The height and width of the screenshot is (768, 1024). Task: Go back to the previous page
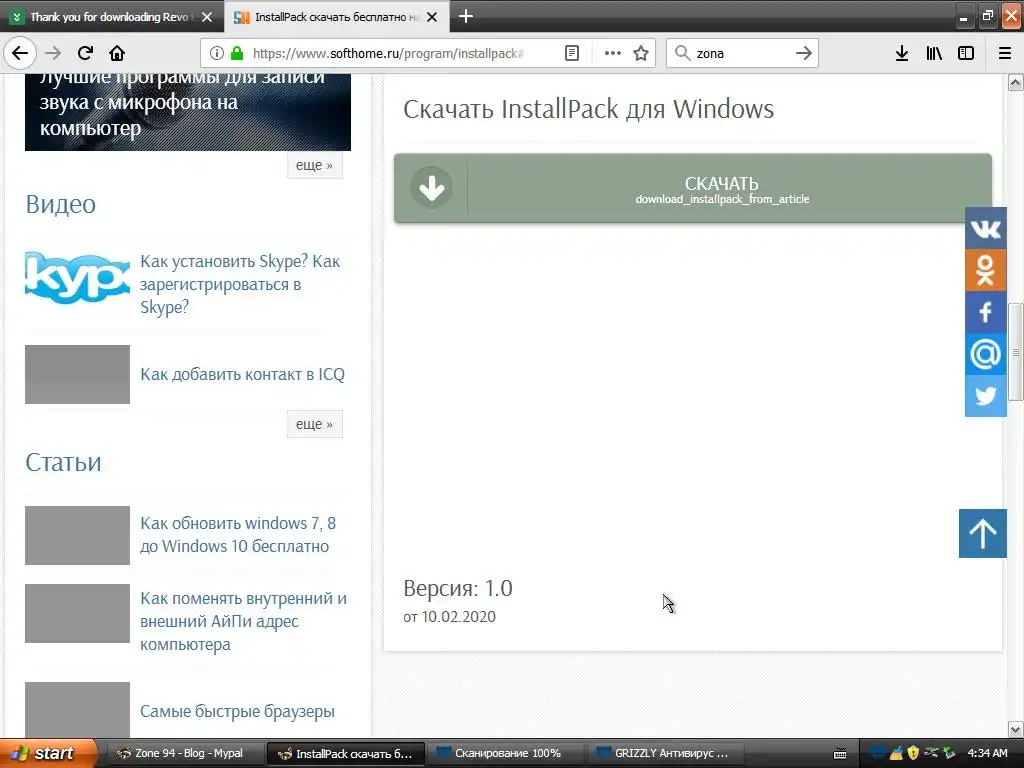20,53
